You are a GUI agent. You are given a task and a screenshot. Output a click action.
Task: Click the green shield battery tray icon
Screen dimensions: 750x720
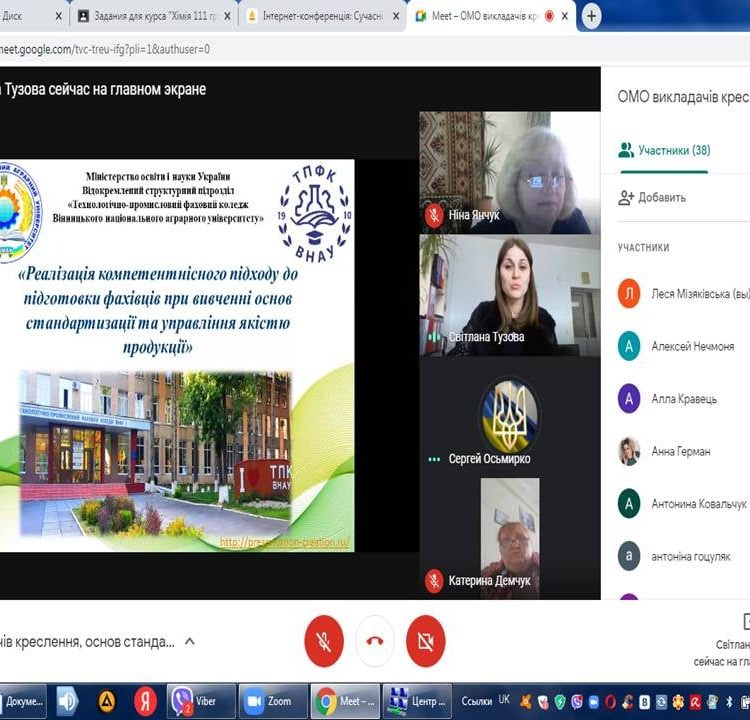[560, 702]
